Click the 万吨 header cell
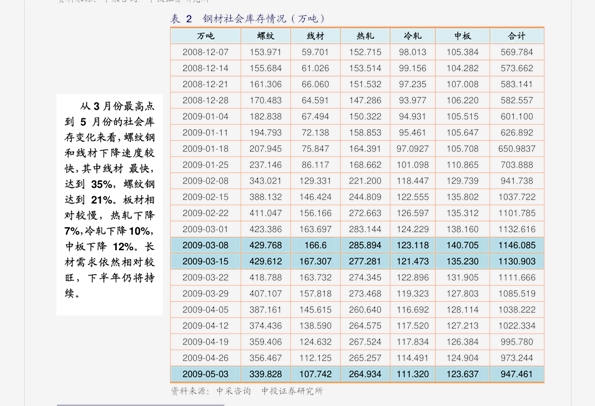 pos(205,36)
